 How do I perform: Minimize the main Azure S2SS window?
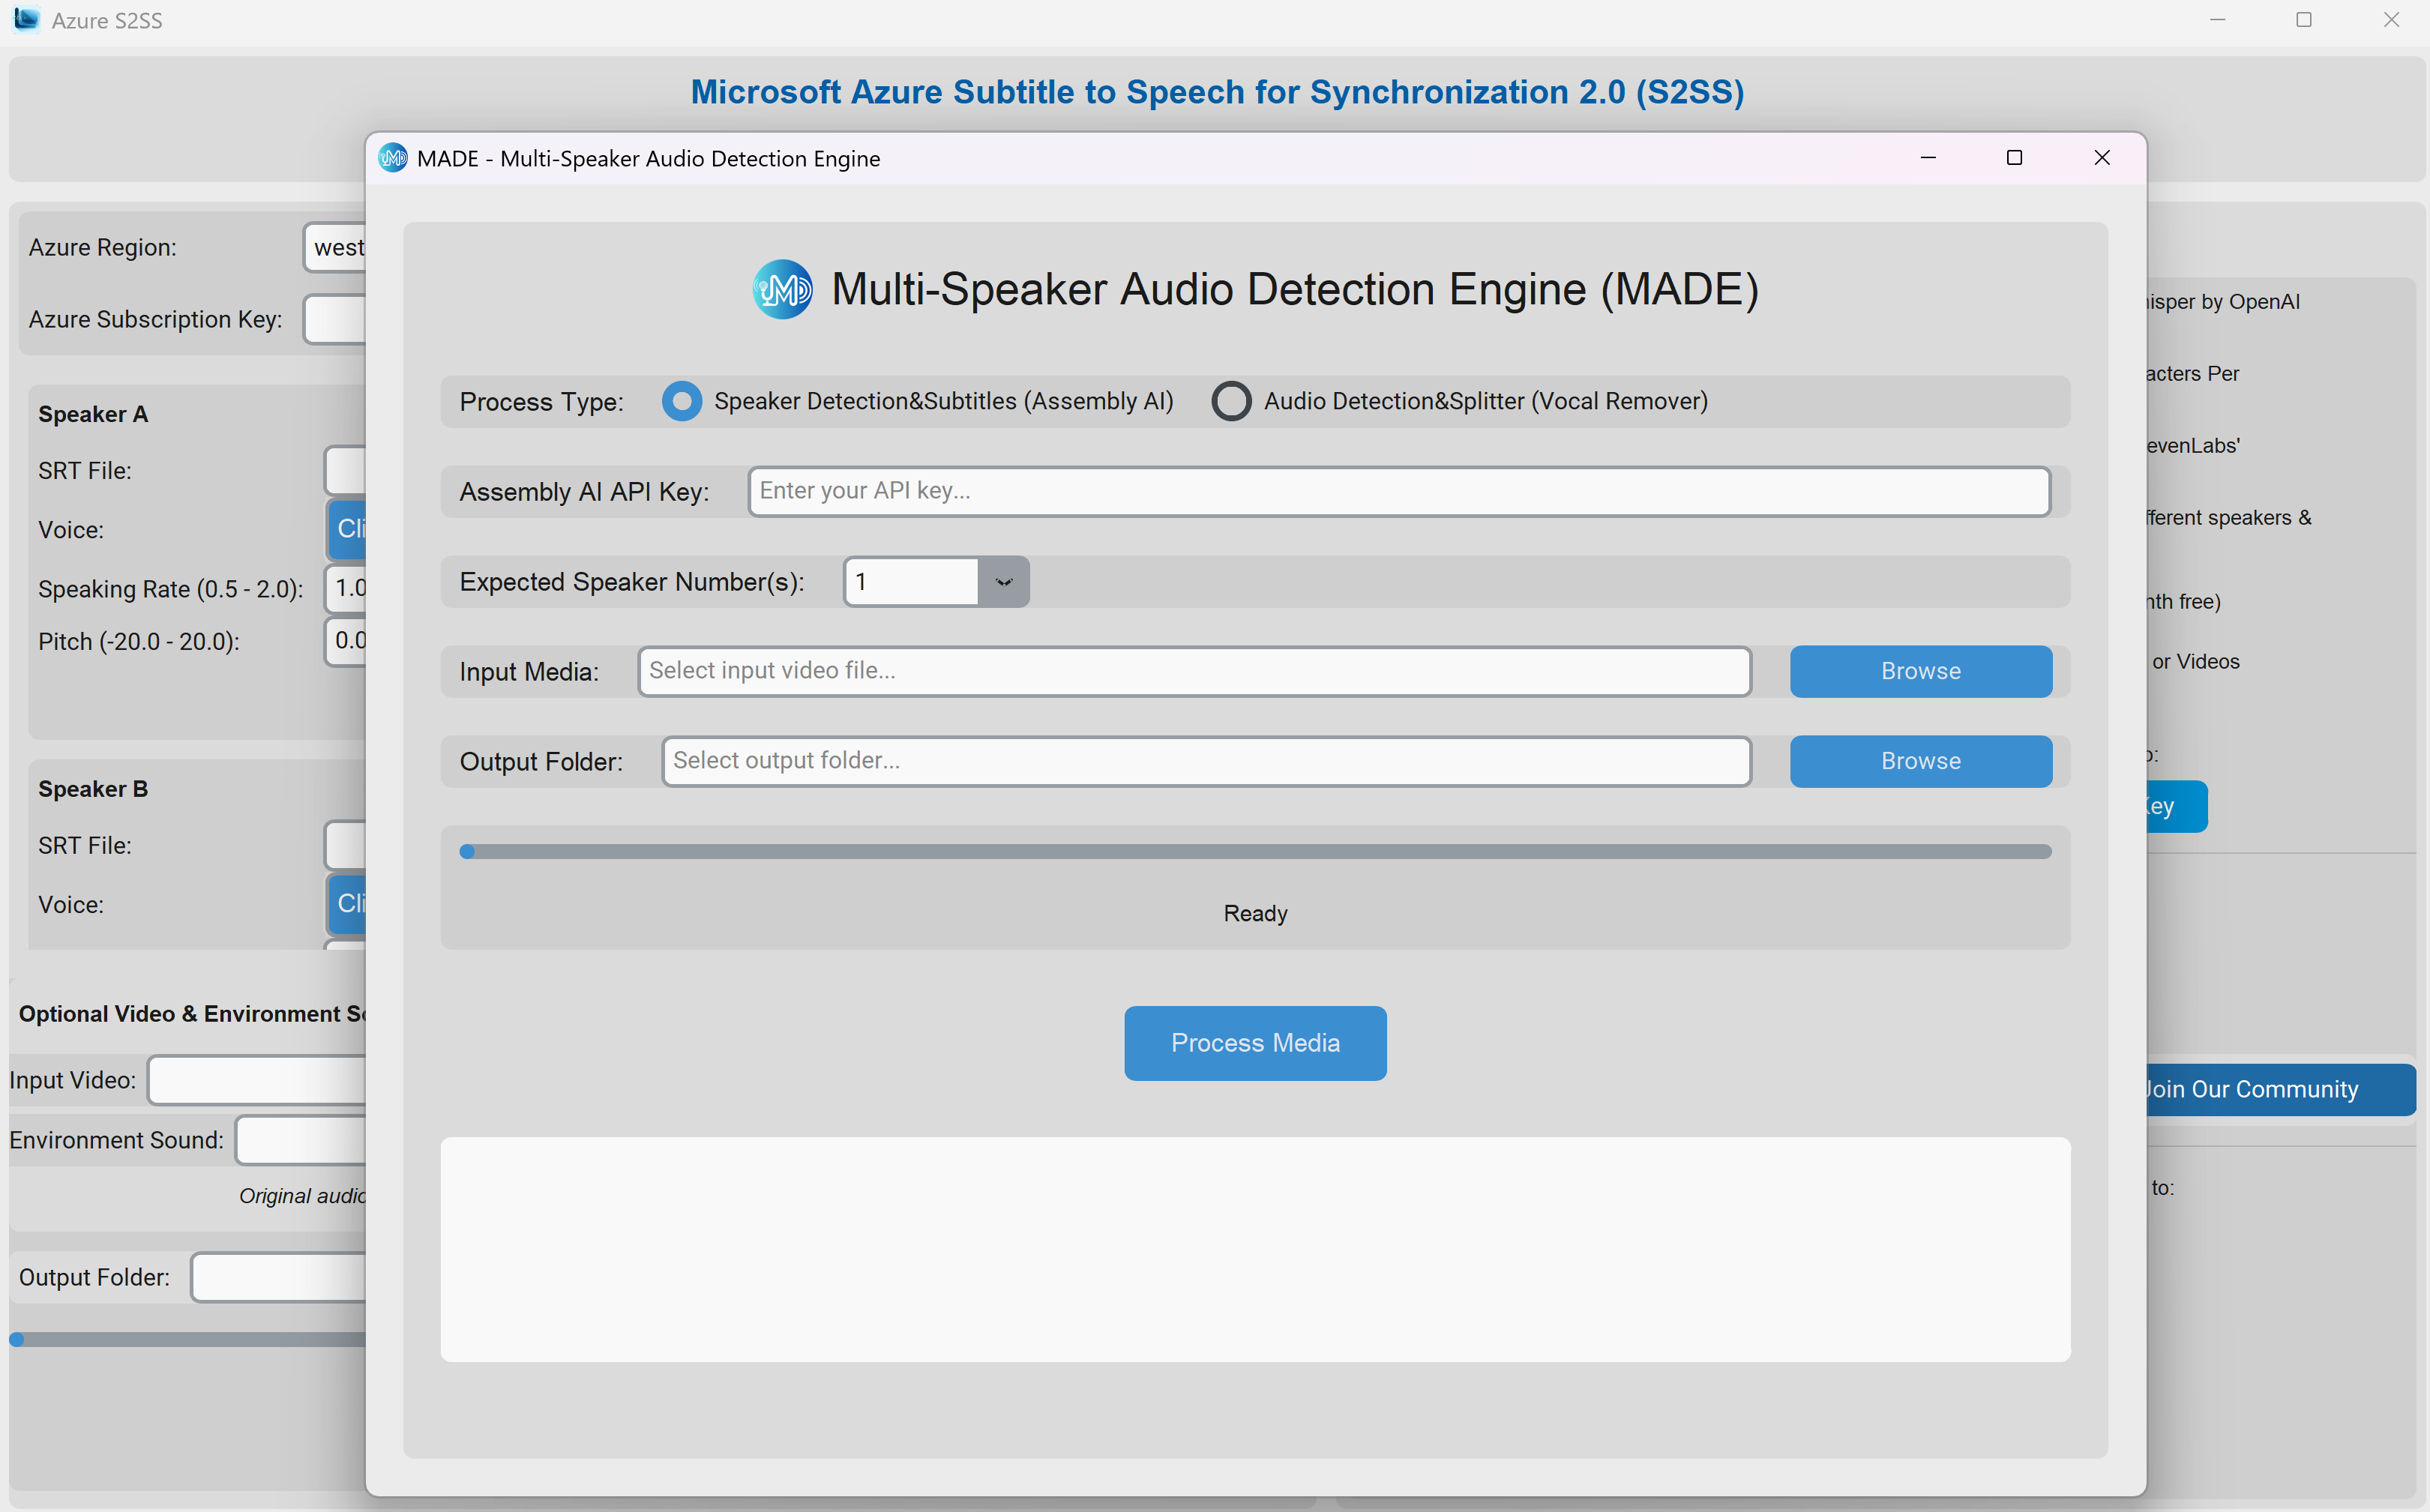click(2217, 20)
